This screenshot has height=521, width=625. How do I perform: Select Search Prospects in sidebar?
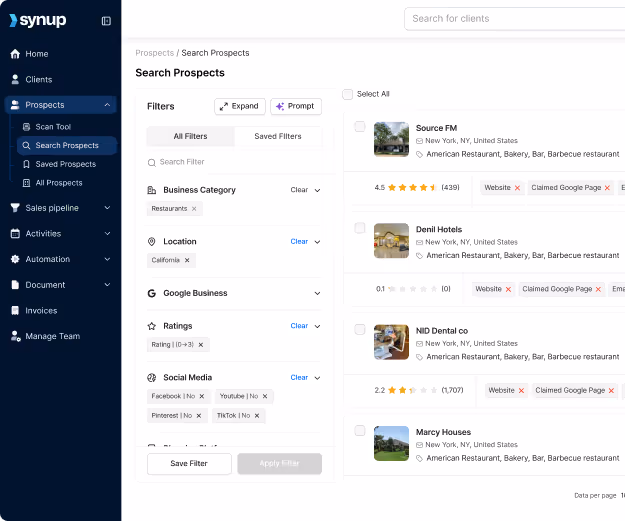(67, 145)
